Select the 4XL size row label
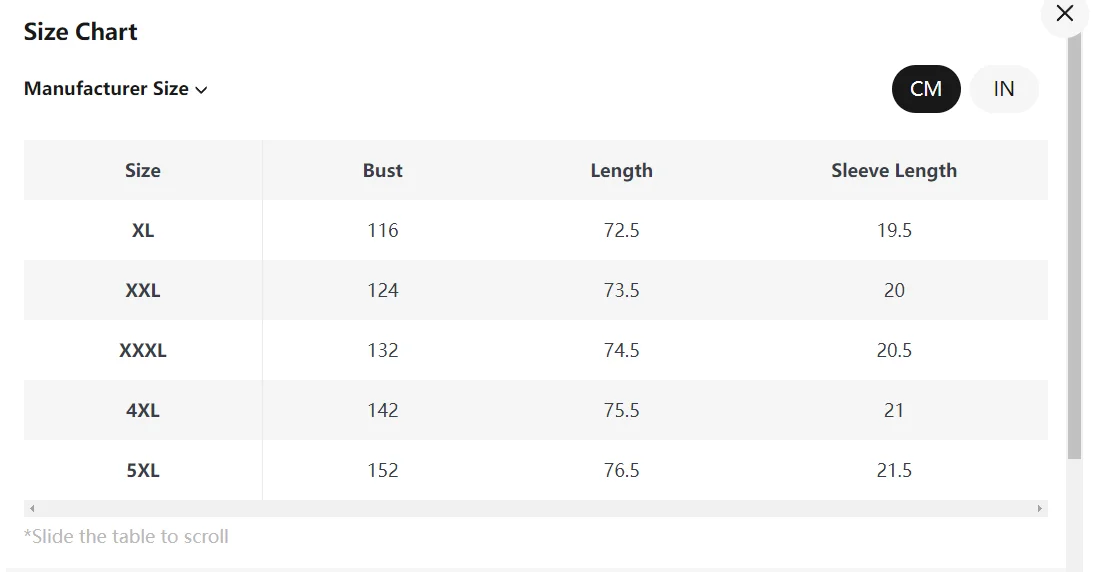Image resolution: width=1104 pixels, height=572 pixels. (x=143, y=410)
